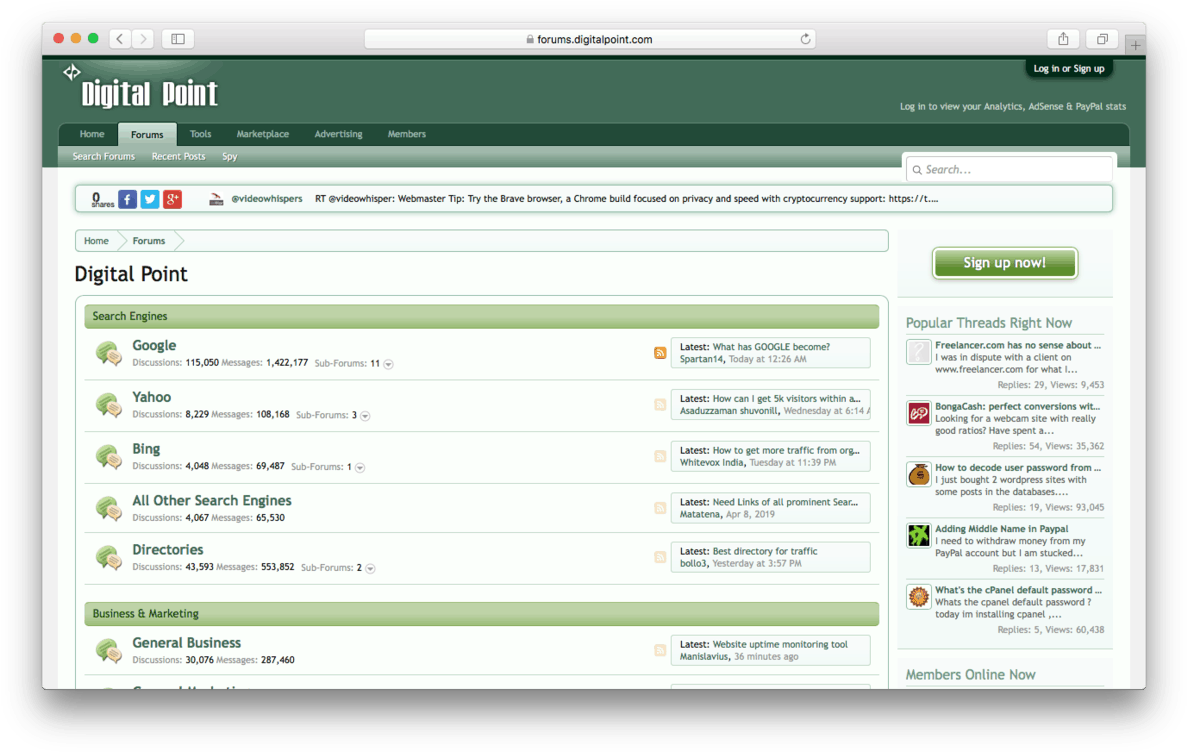This screenshot has width=1187, height=752.
Task: Open Safari's show all tabs icon
Action: click(x=1101, y=39)
